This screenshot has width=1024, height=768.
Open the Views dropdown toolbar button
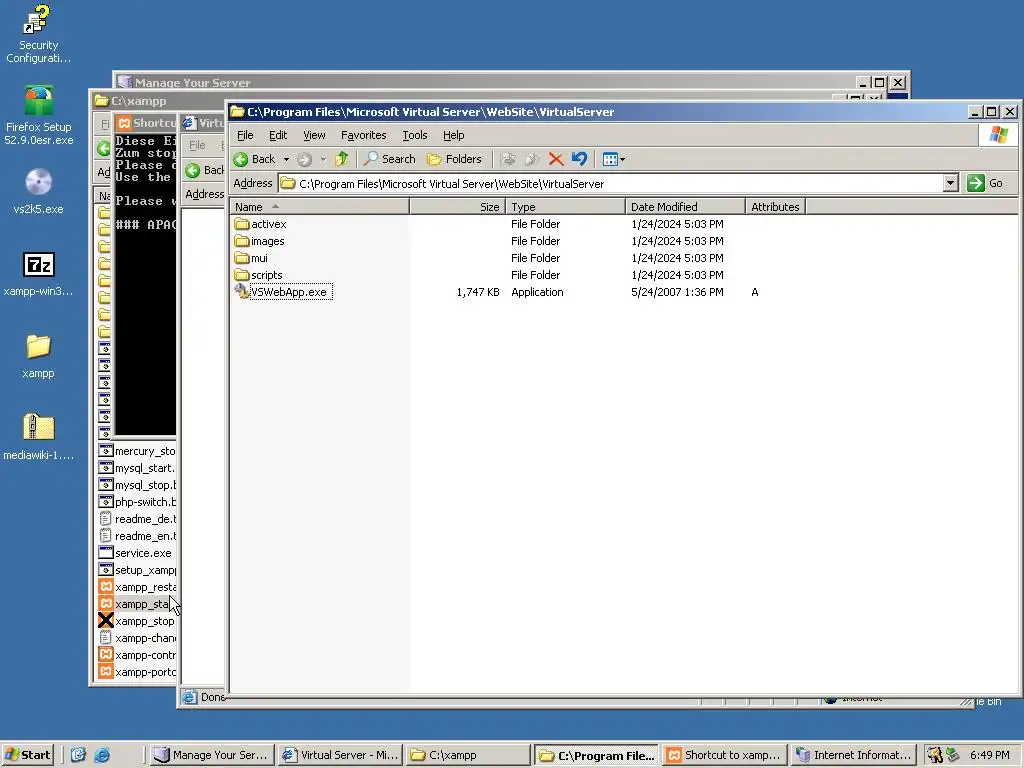click(614, 159)
